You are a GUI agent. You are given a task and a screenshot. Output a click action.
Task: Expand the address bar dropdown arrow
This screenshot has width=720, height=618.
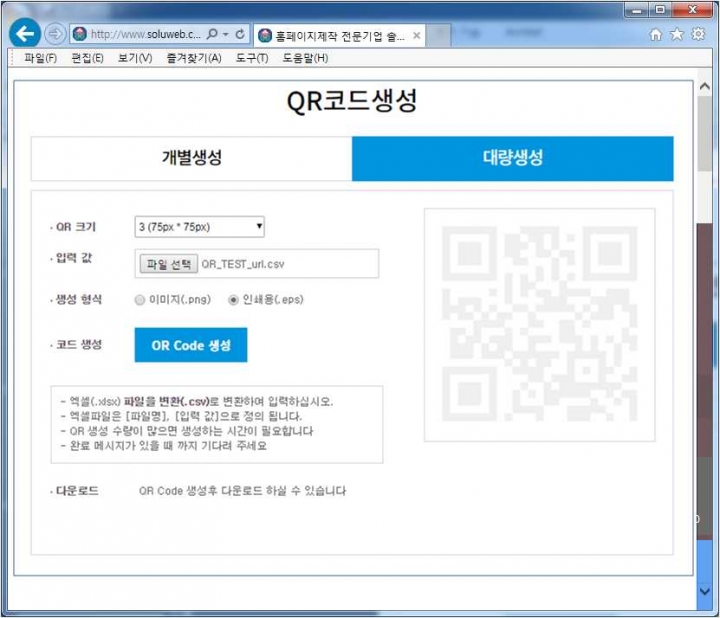click(225, 34)
